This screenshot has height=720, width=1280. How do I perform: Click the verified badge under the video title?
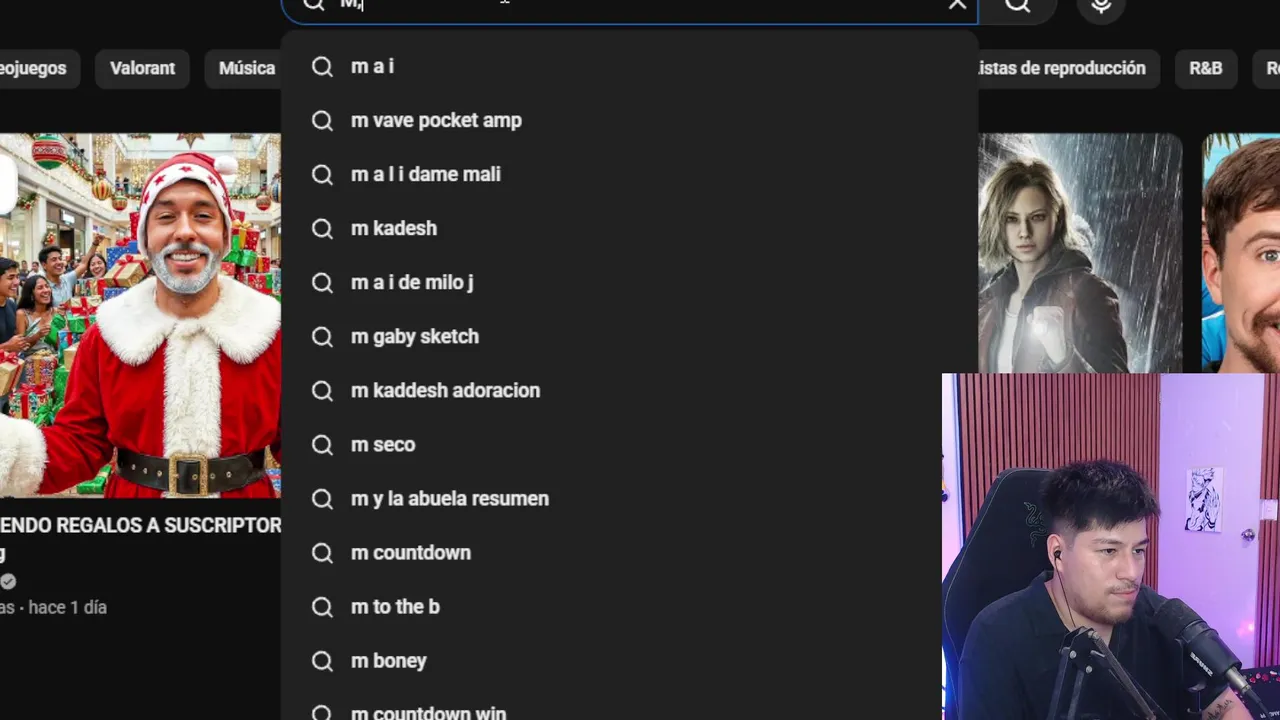pyautogui.click(x=8, y=581)
